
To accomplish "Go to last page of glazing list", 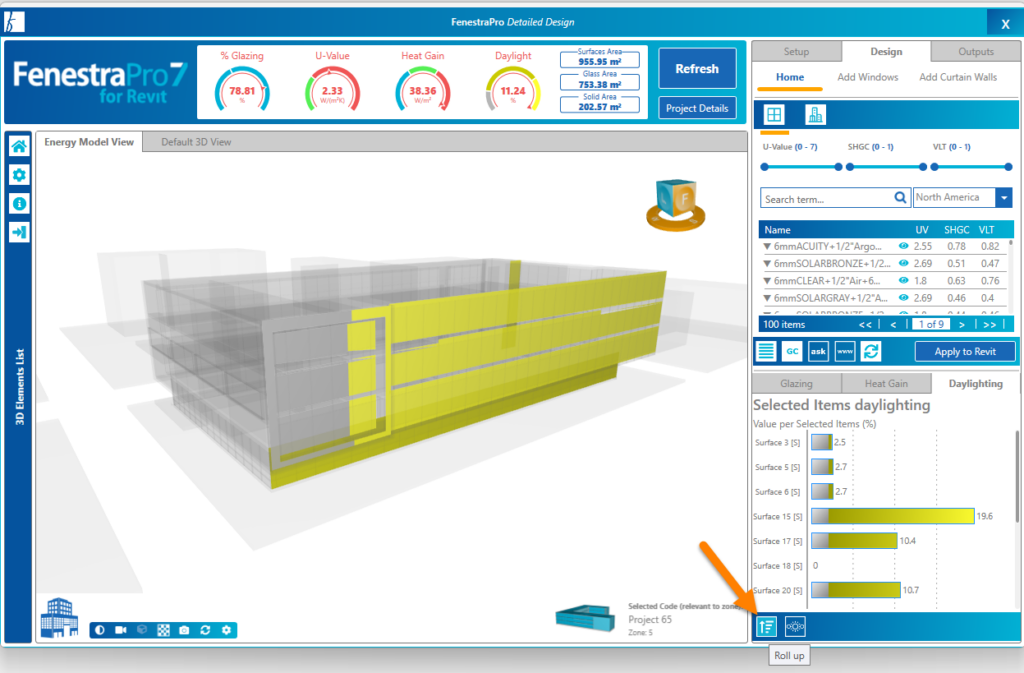I will coord(989,324).
